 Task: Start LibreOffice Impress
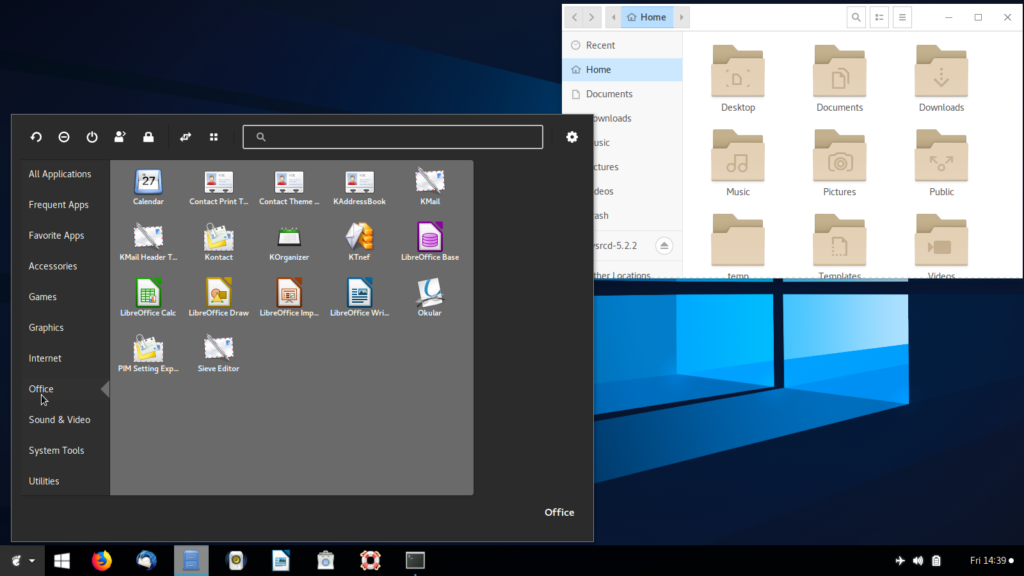tap(289, 298)
